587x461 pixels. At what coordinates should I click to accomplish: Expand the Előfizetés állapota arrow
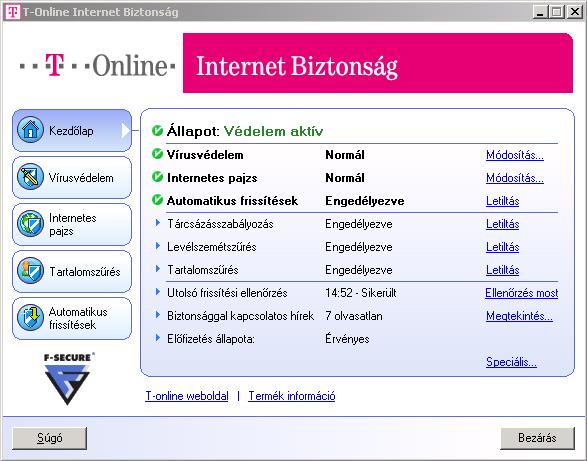[158, 338]
